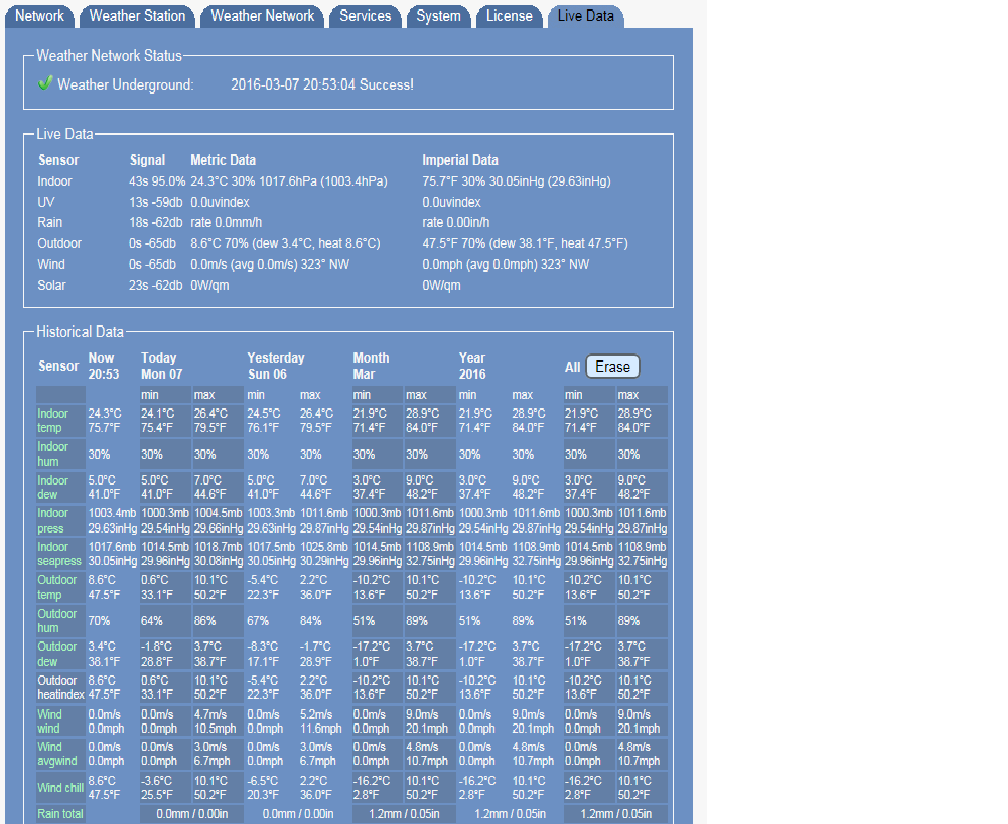
Task: Click the green Weather Underground checkmark icon
Action: pos(45,84)
